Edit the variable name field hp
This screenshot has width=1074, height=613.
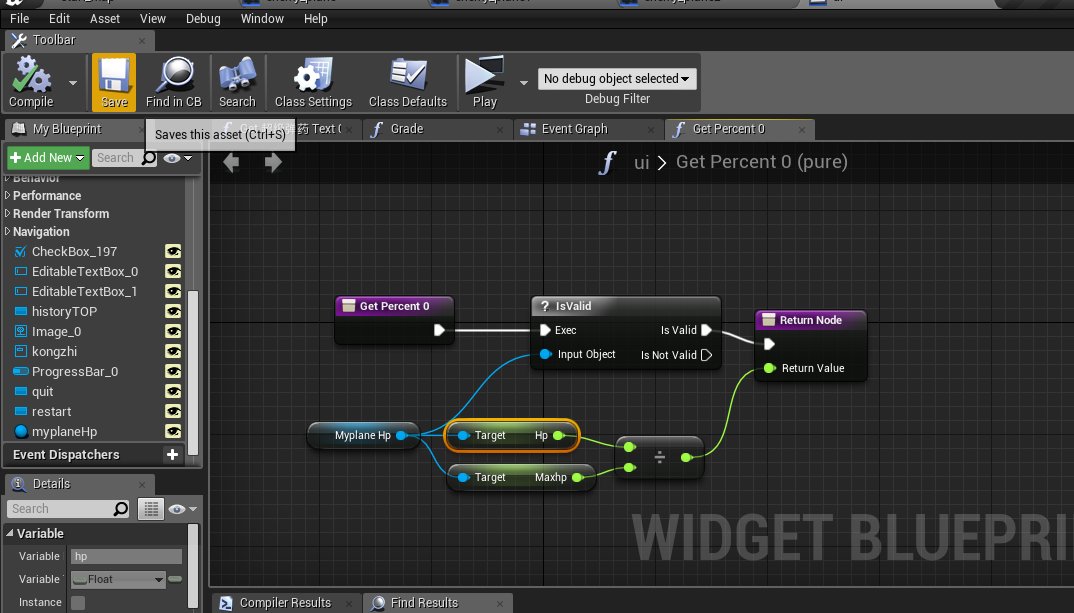[x=126, y=556]
